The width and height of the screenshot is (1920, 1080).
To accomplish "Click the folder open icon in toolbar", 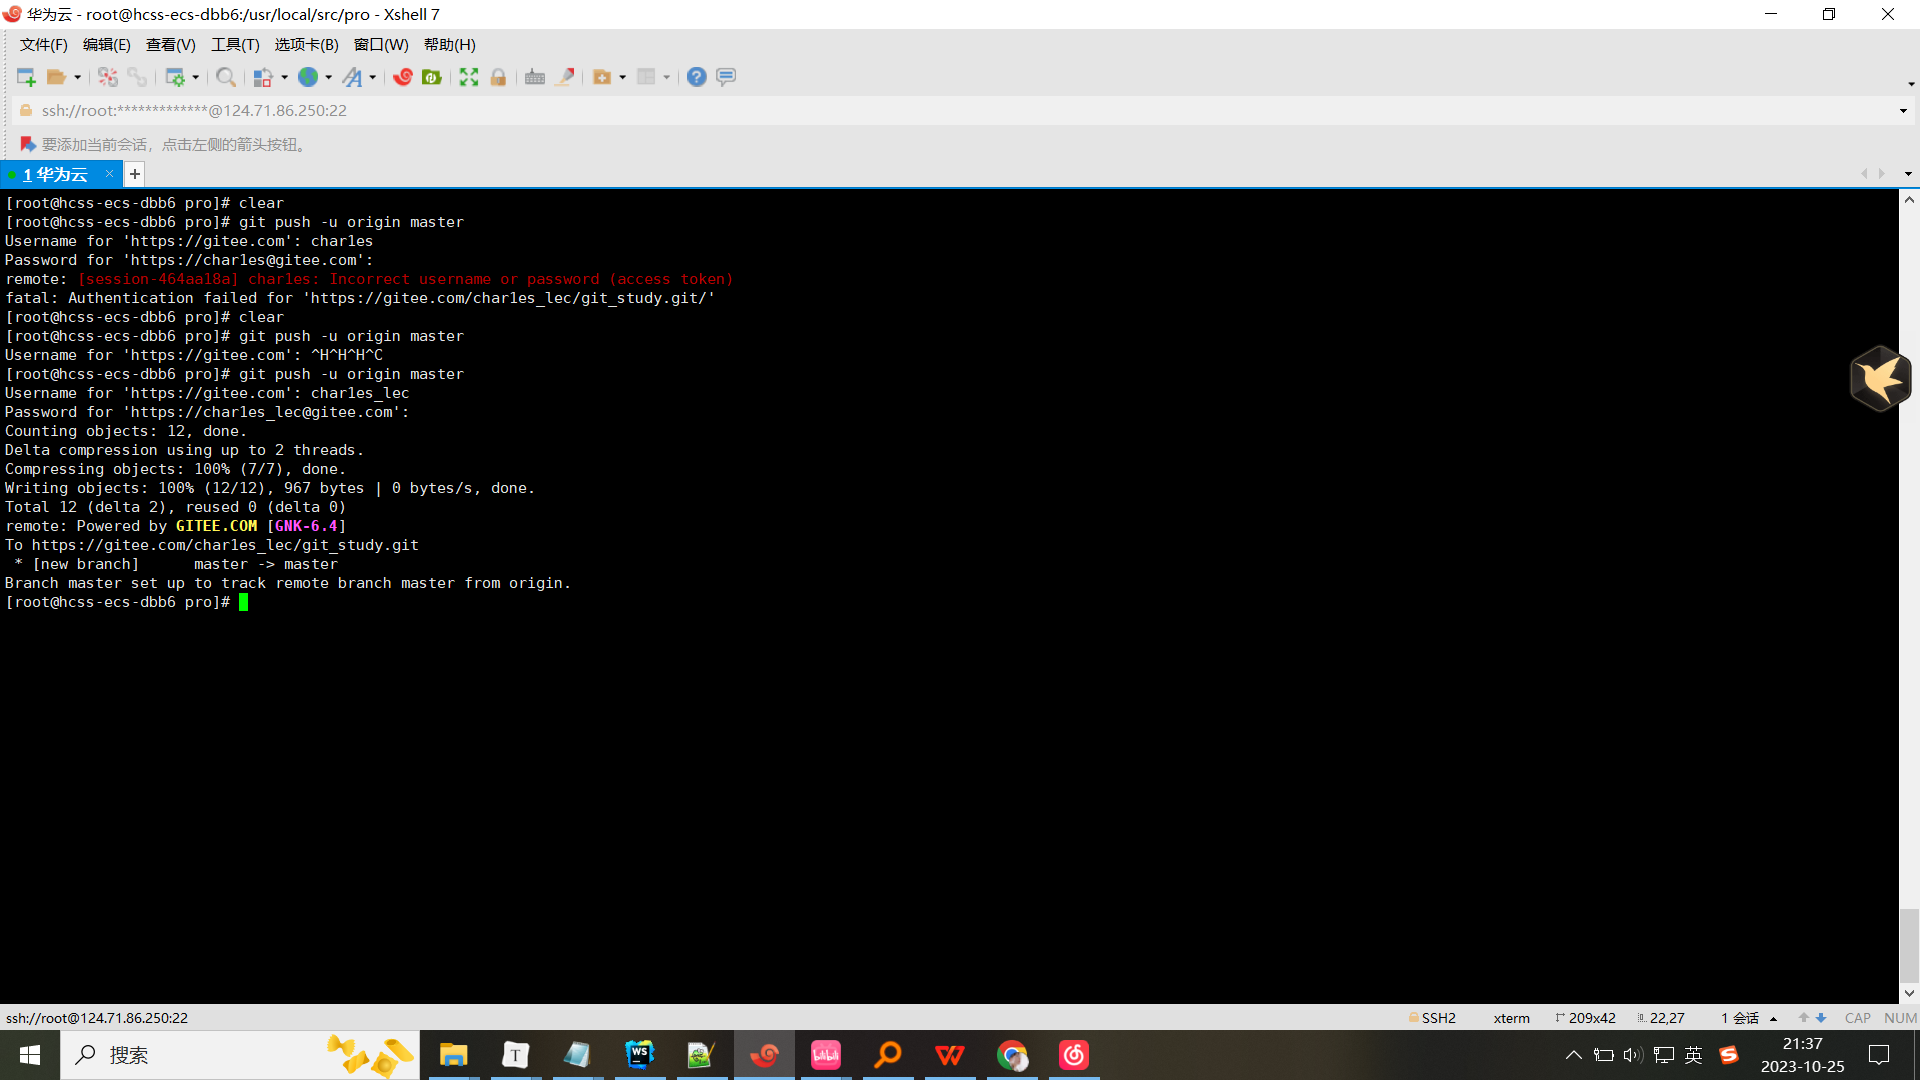I will click(x=59, y=76).
